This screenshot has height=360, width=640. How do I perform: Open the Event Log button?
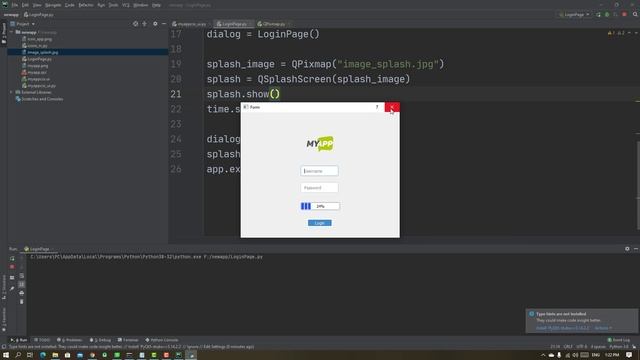pyautogui.click(x=619, y=340)
